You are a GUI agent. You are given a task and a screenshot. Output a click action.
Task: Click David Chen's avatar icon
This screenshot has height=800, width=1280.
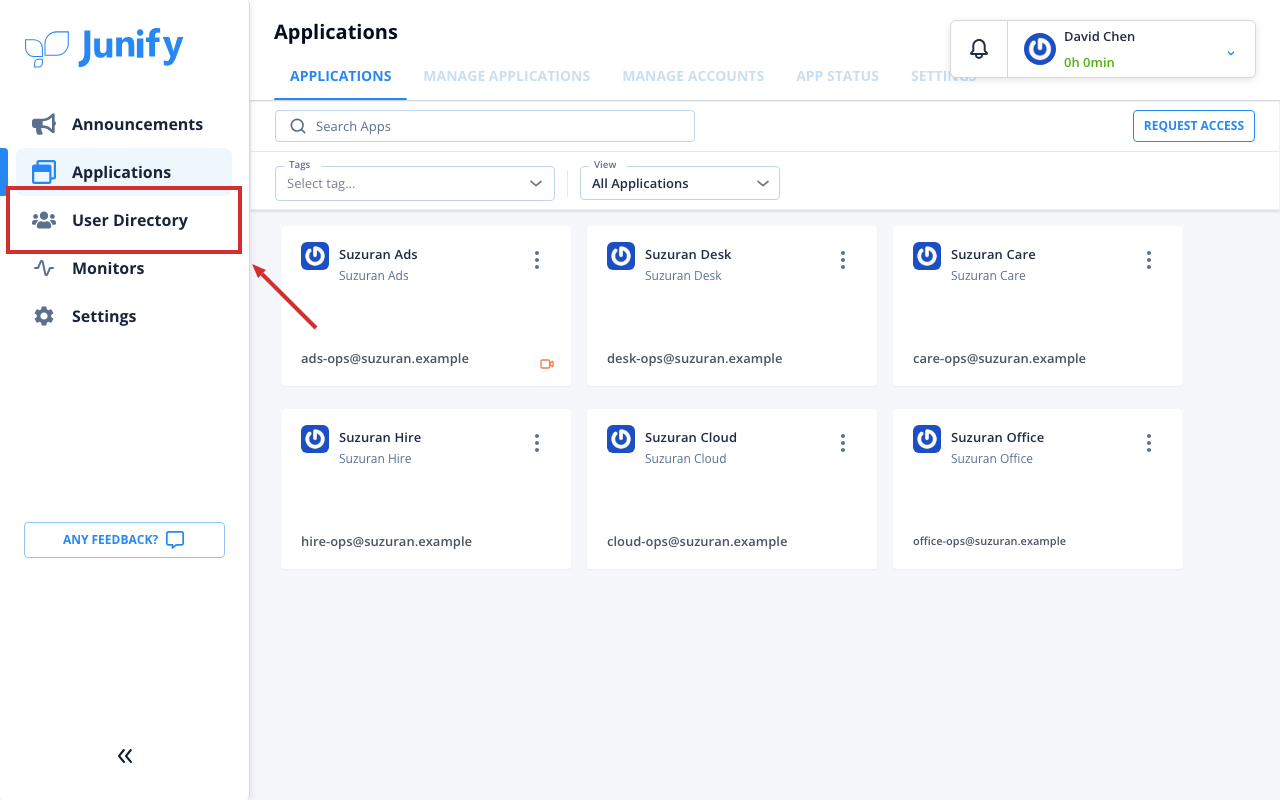tap(1040, 49)
